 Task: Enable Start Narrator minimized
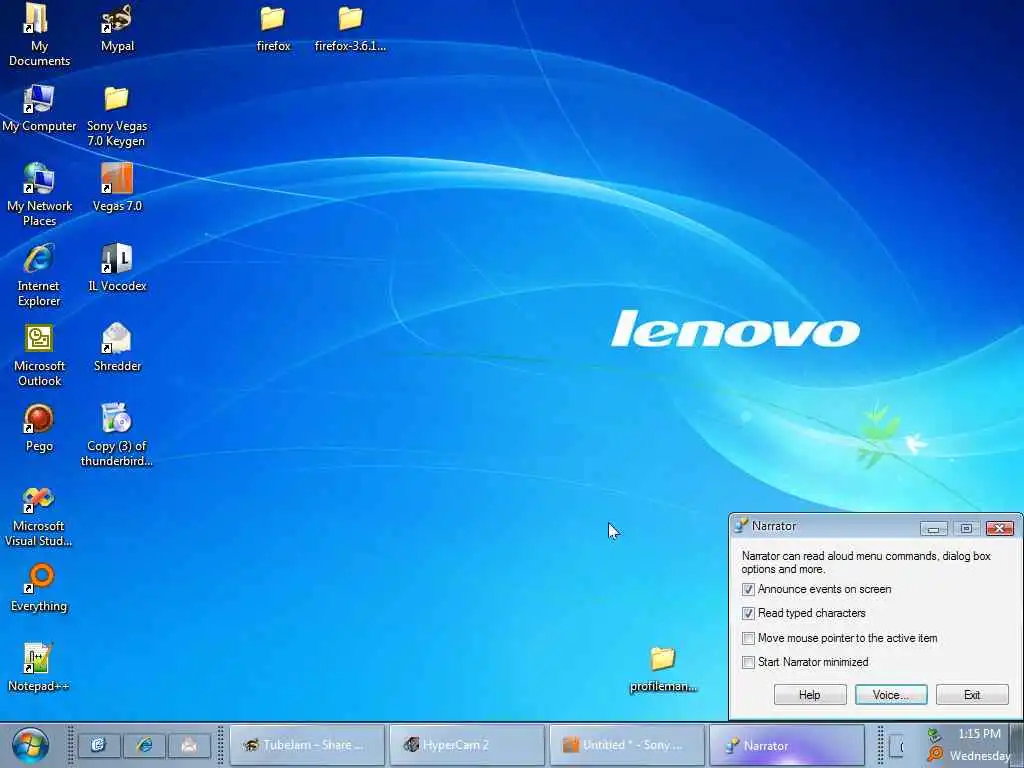[748, 662]
